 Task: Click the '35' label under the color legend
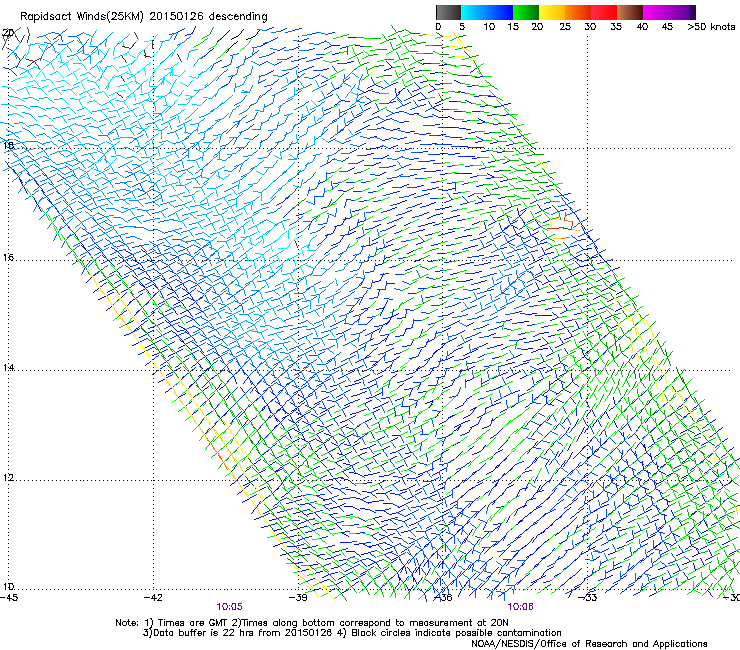click(x=616, y=27)
